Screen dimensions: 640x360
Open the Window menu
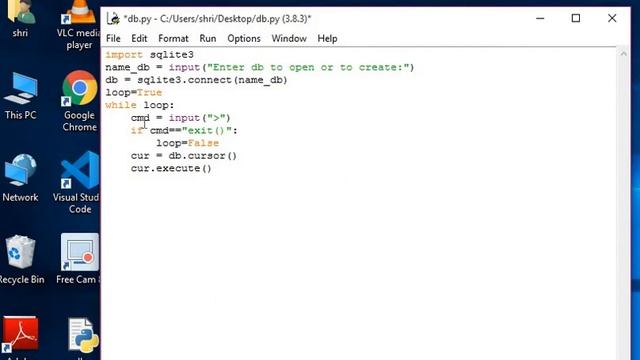[x=289, y=38]
